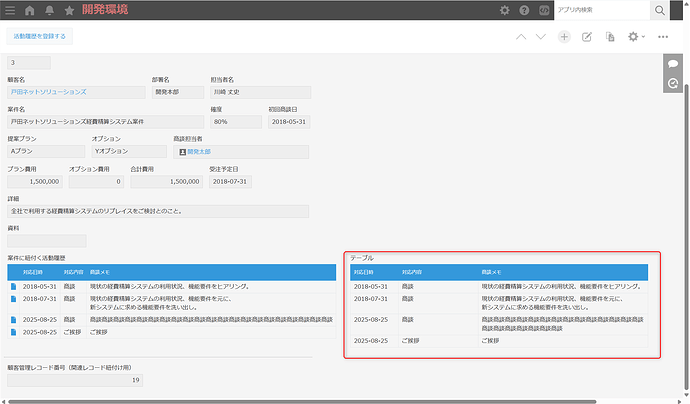Open bookmarks star icon
This screenshot has height=404, width=690.
(69, 10)
